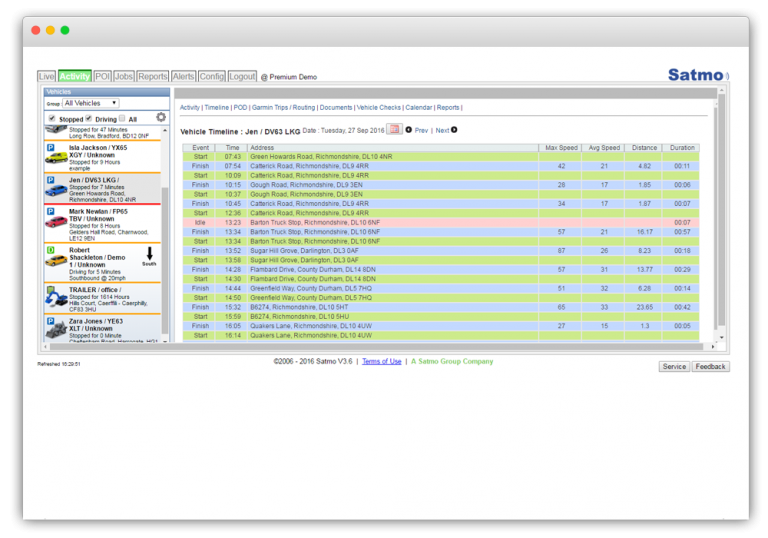The height and width of the screenshot is (538, 768).
Task: Open the Calendar sub-menu link
Action: click(x=418, y=107)
